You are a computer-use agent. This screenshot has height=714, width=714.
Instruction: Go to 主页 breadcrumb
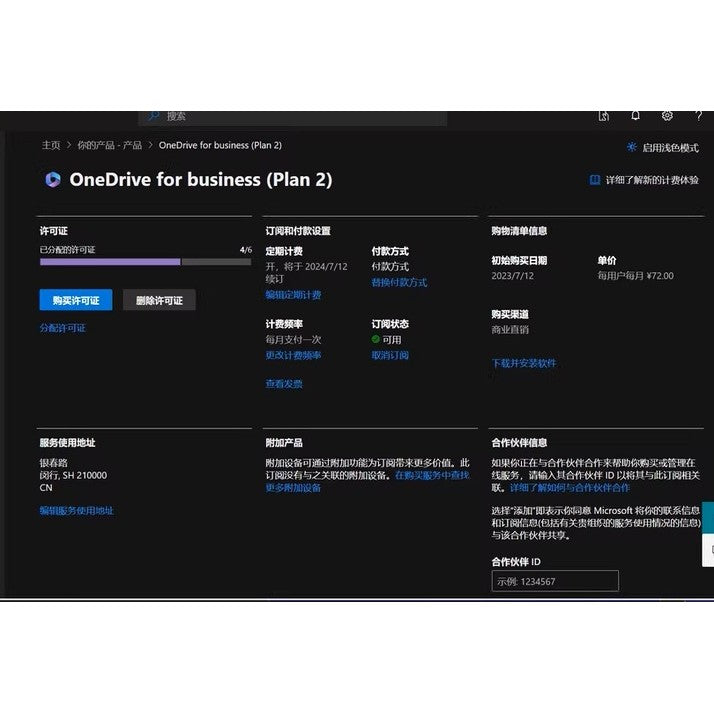pos(51,145)
